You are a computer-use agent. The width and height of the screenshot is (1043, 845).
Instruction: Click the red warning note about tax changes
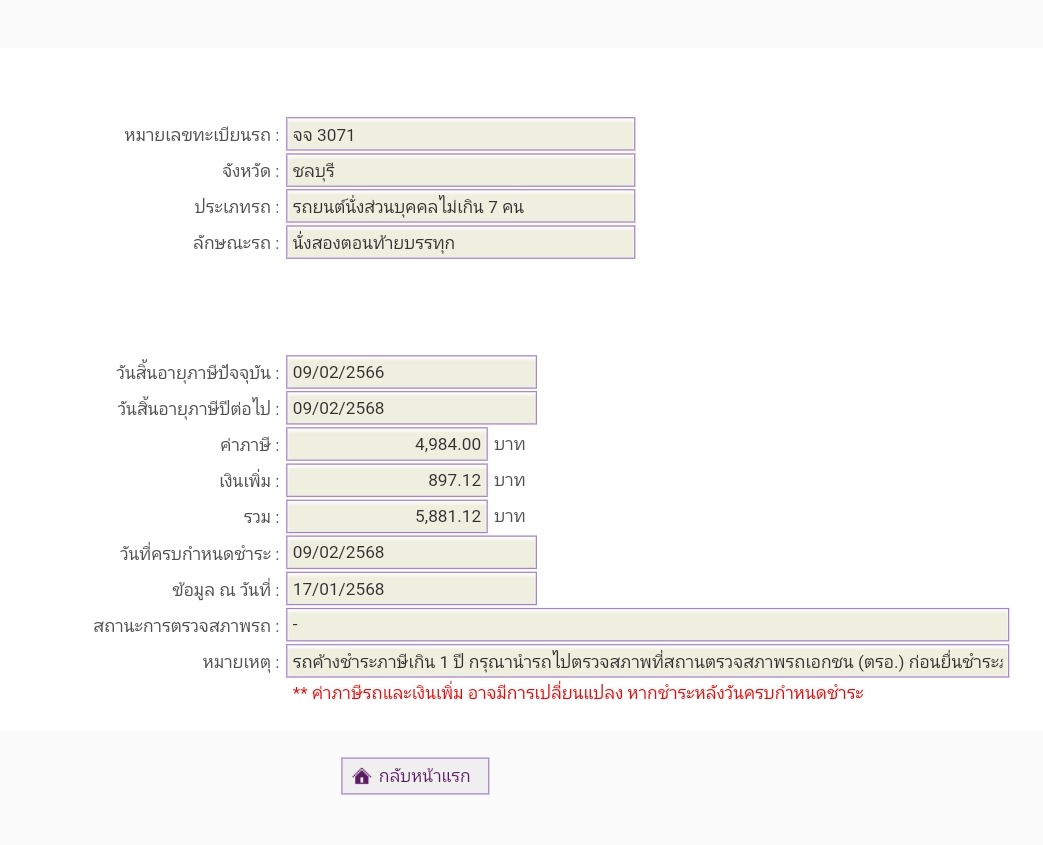pos(577,693)
